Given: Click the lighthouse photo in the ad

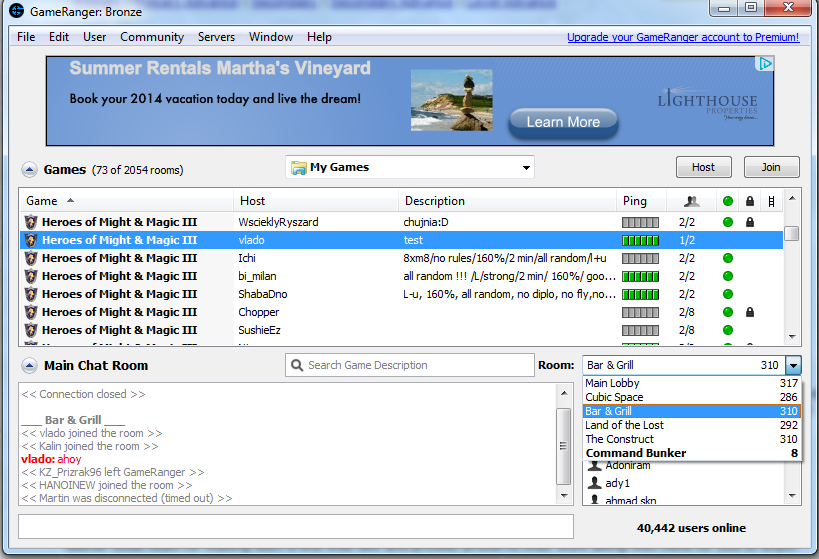Looking at the screenshot, I should [x=452, y=100].
